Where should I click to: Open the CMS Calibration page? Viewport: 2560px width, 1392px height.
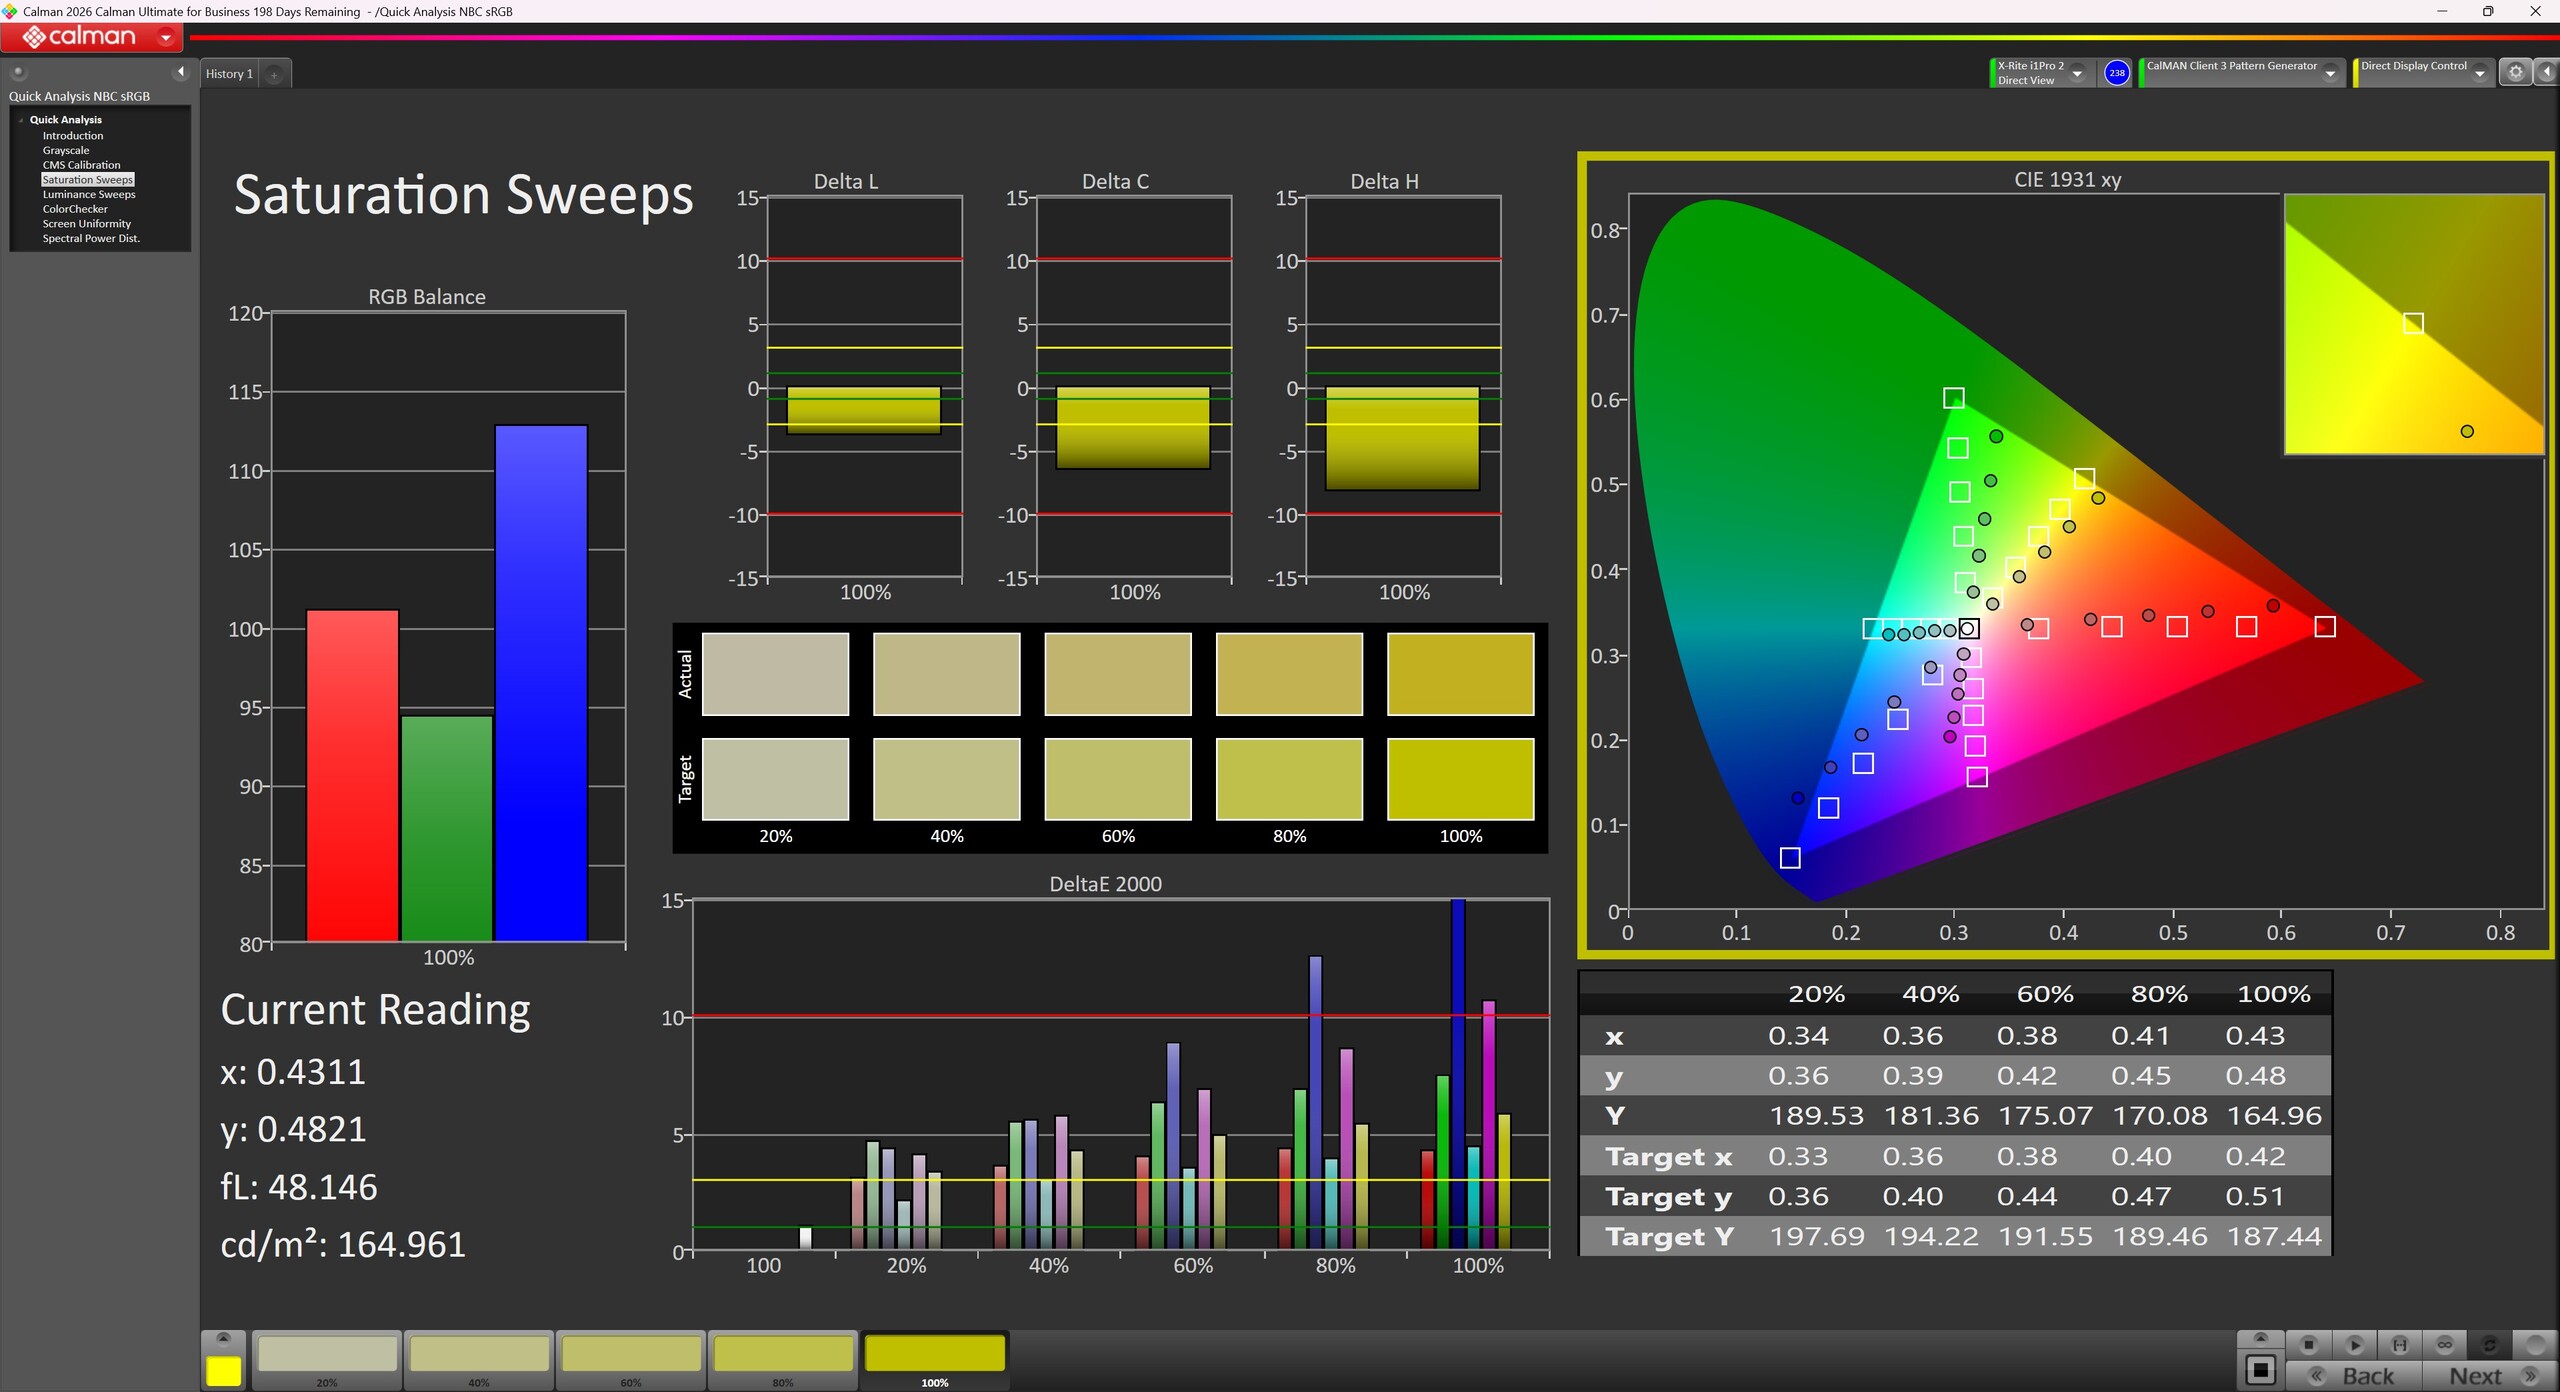(81, 165)
